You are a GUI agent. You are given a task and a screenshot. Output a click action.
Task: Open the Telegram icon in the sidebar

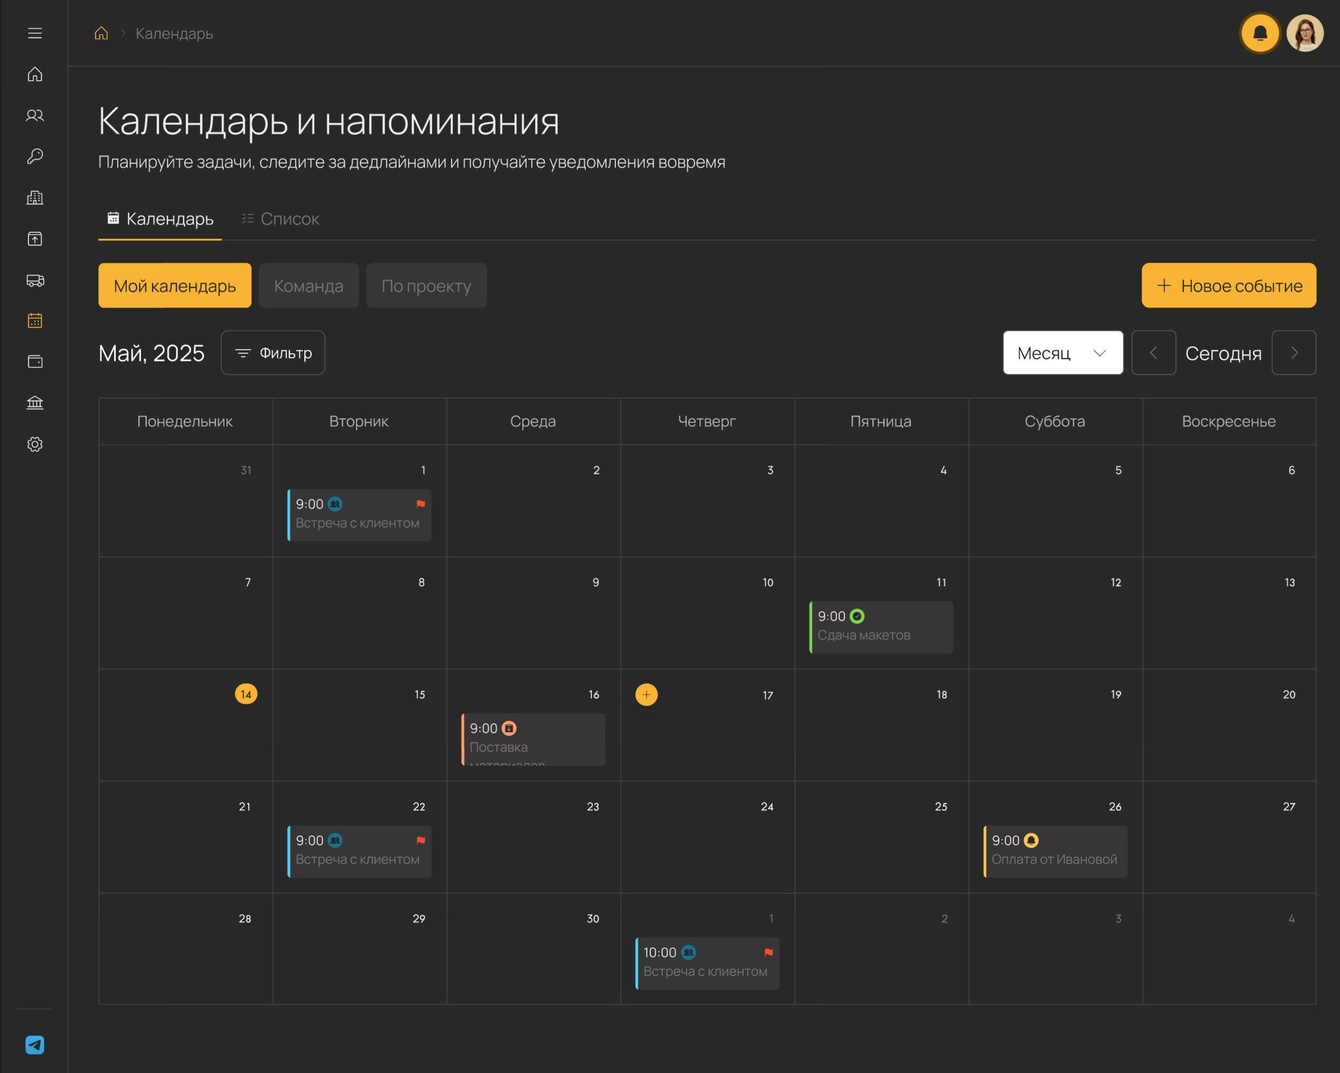(x=35, y=1045)
